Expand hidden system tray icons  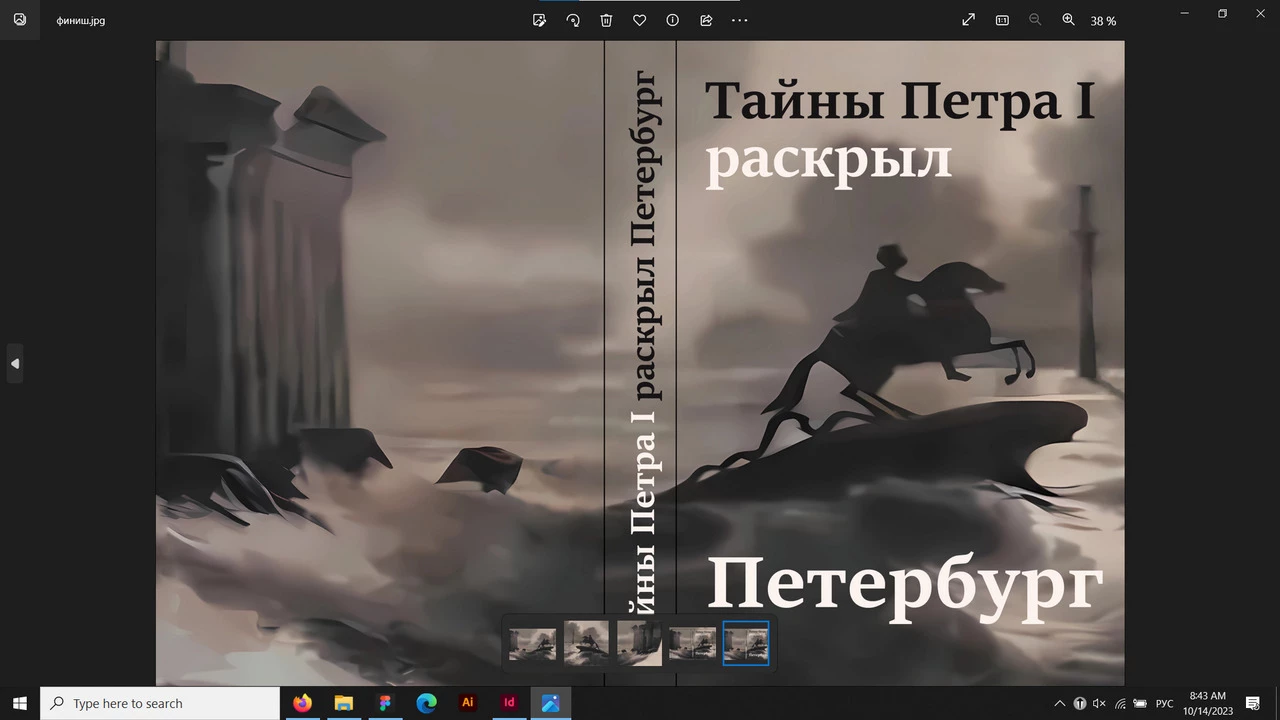(1059, 704)
